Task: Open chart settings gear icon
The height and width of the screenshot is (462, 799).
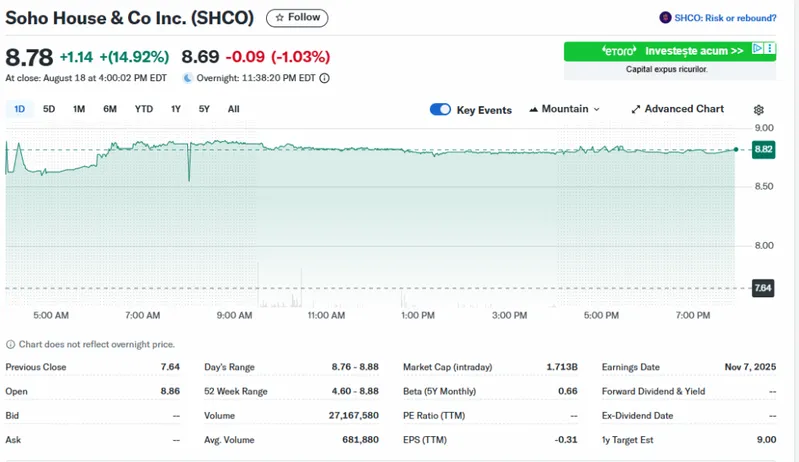Action: point(759,110)
